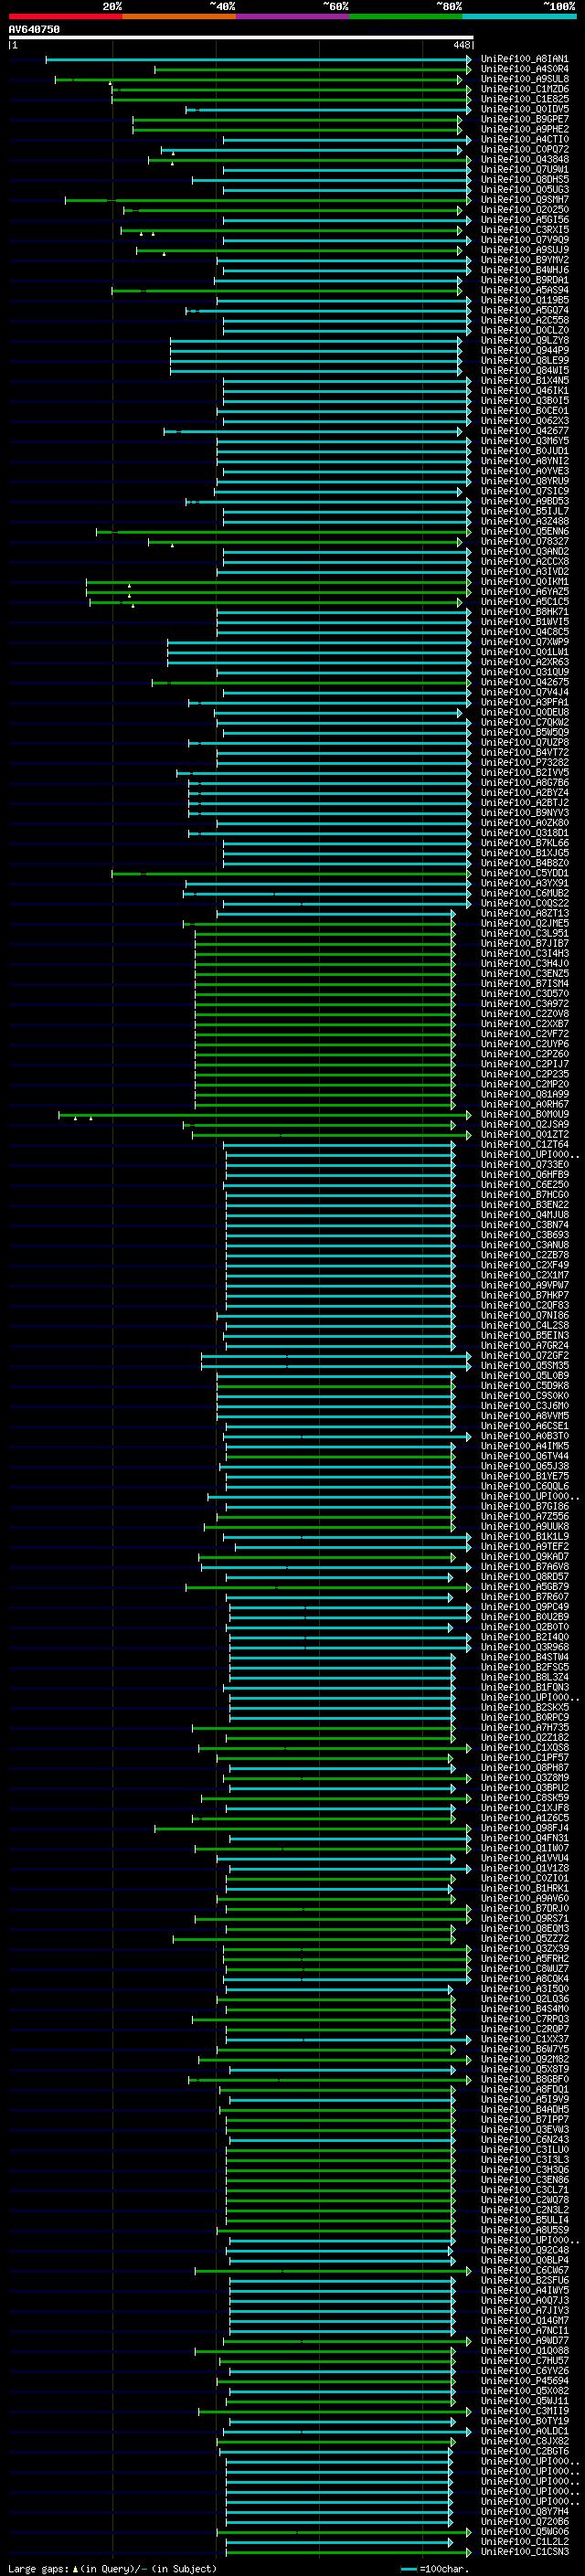Select hit label UniRef100_B5IJL7
The width and height of the screenshot is (585, 2576).
pyautogui.click(x=525, y=511)
